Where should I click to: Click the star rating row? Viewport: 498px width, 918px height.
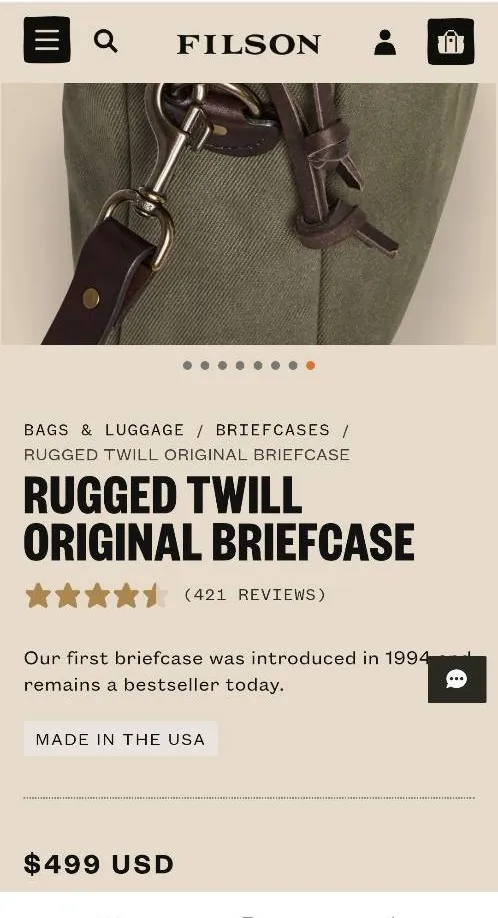coord(97,595)
